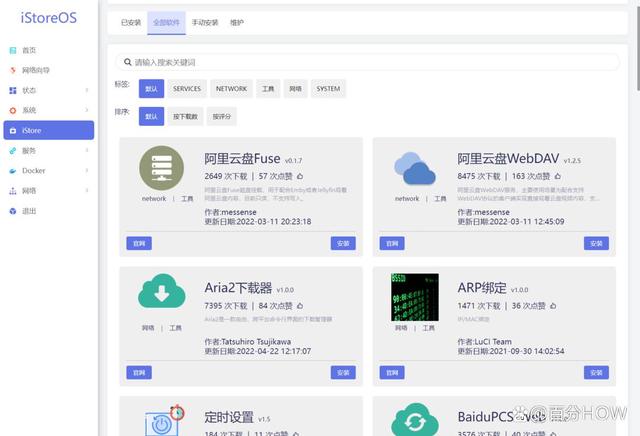Filter by 网络 tag

click(x=296, y=89)
